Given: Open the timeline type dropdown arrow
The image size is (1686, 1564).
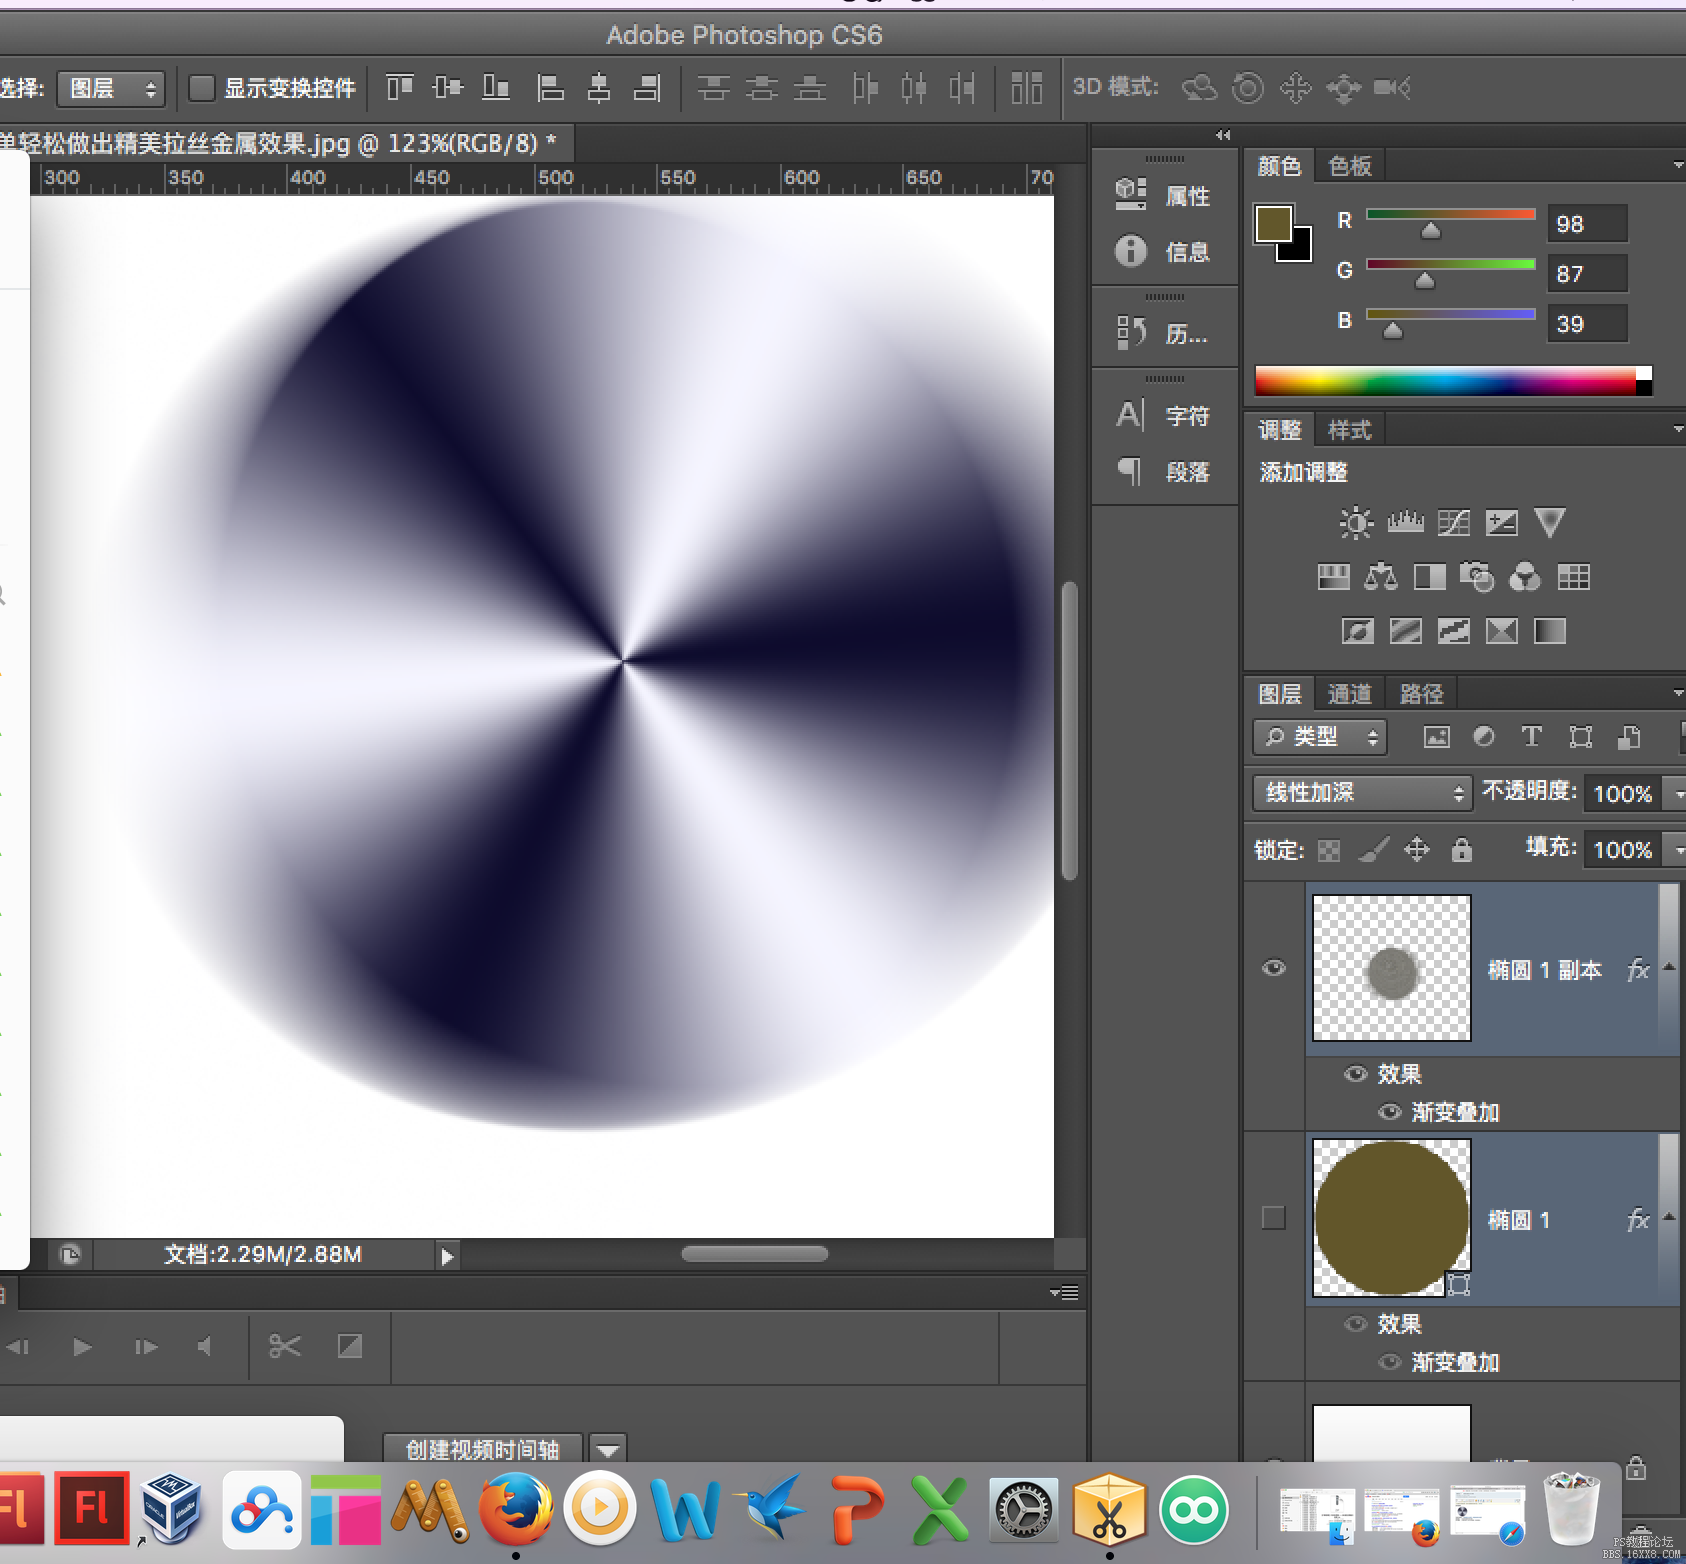Looking at the screenshot, I should coord(607,1448).
